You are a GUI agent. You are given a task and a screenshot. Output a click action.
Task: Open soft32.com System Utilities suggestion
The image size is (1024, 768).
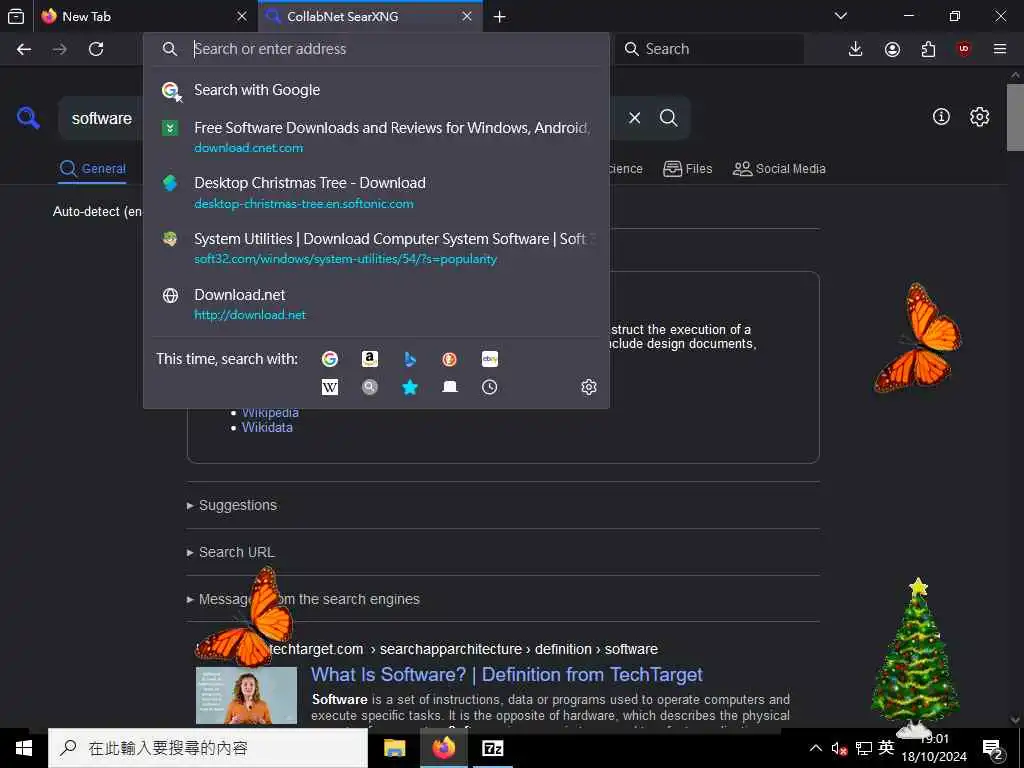point(376,248)
